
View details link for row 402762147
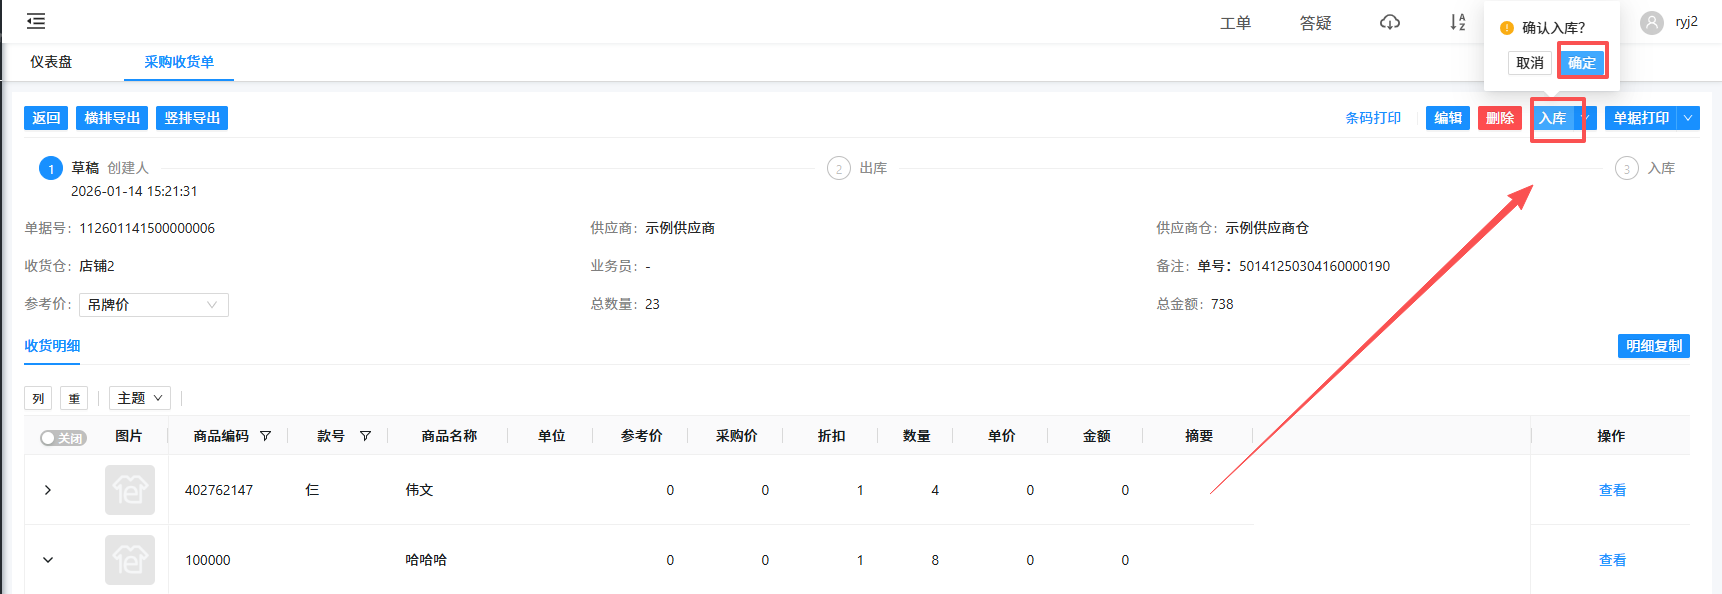(x=1612, y=490)
